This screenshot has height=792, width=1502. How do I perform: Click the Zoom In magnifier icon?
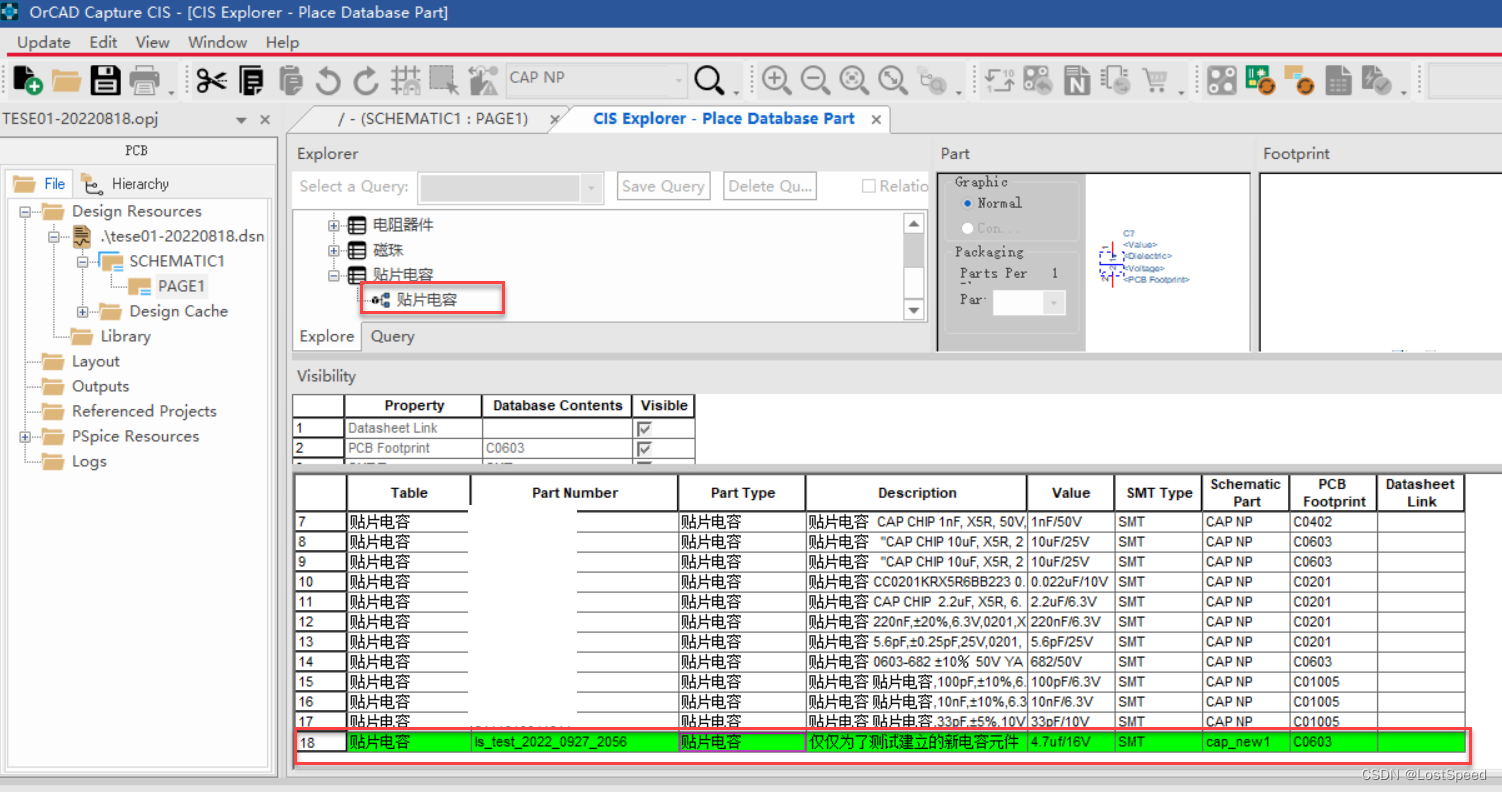click(x=776, y=80)
